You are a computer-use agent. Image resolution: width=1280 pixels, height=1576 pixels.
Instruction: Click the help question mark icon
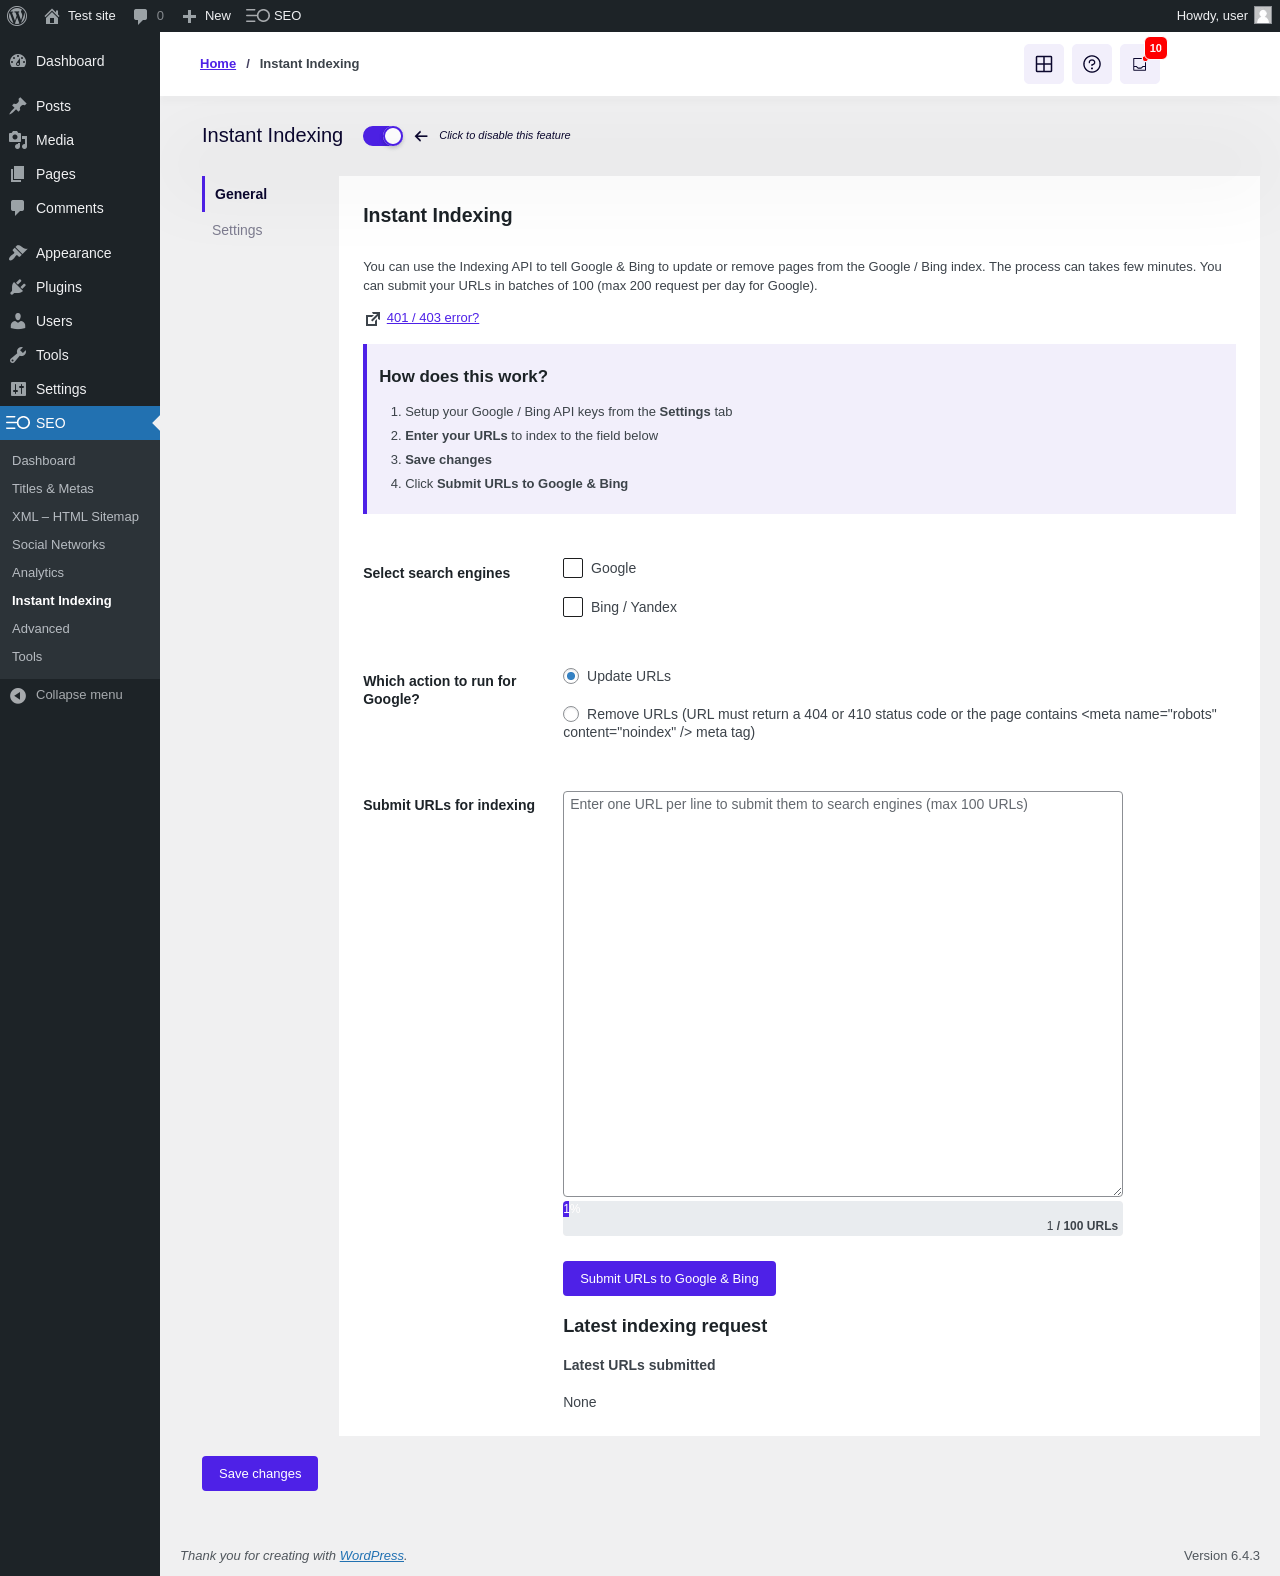(1092, 64)
